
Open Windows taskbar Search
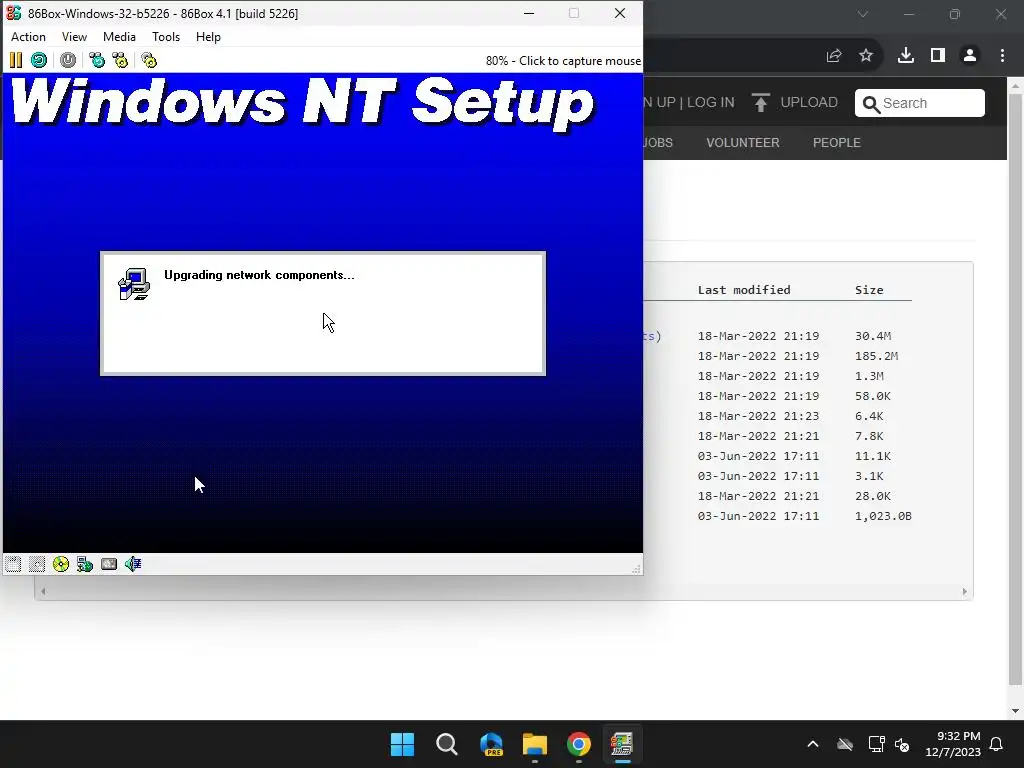coord(447,744)
